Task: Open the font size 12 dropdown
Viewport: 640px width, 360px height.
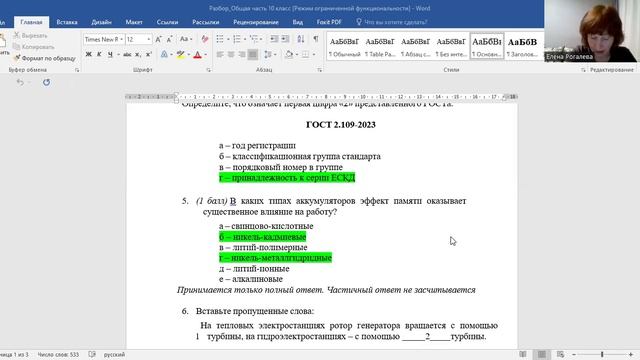Action: click(x=149, y=39)
